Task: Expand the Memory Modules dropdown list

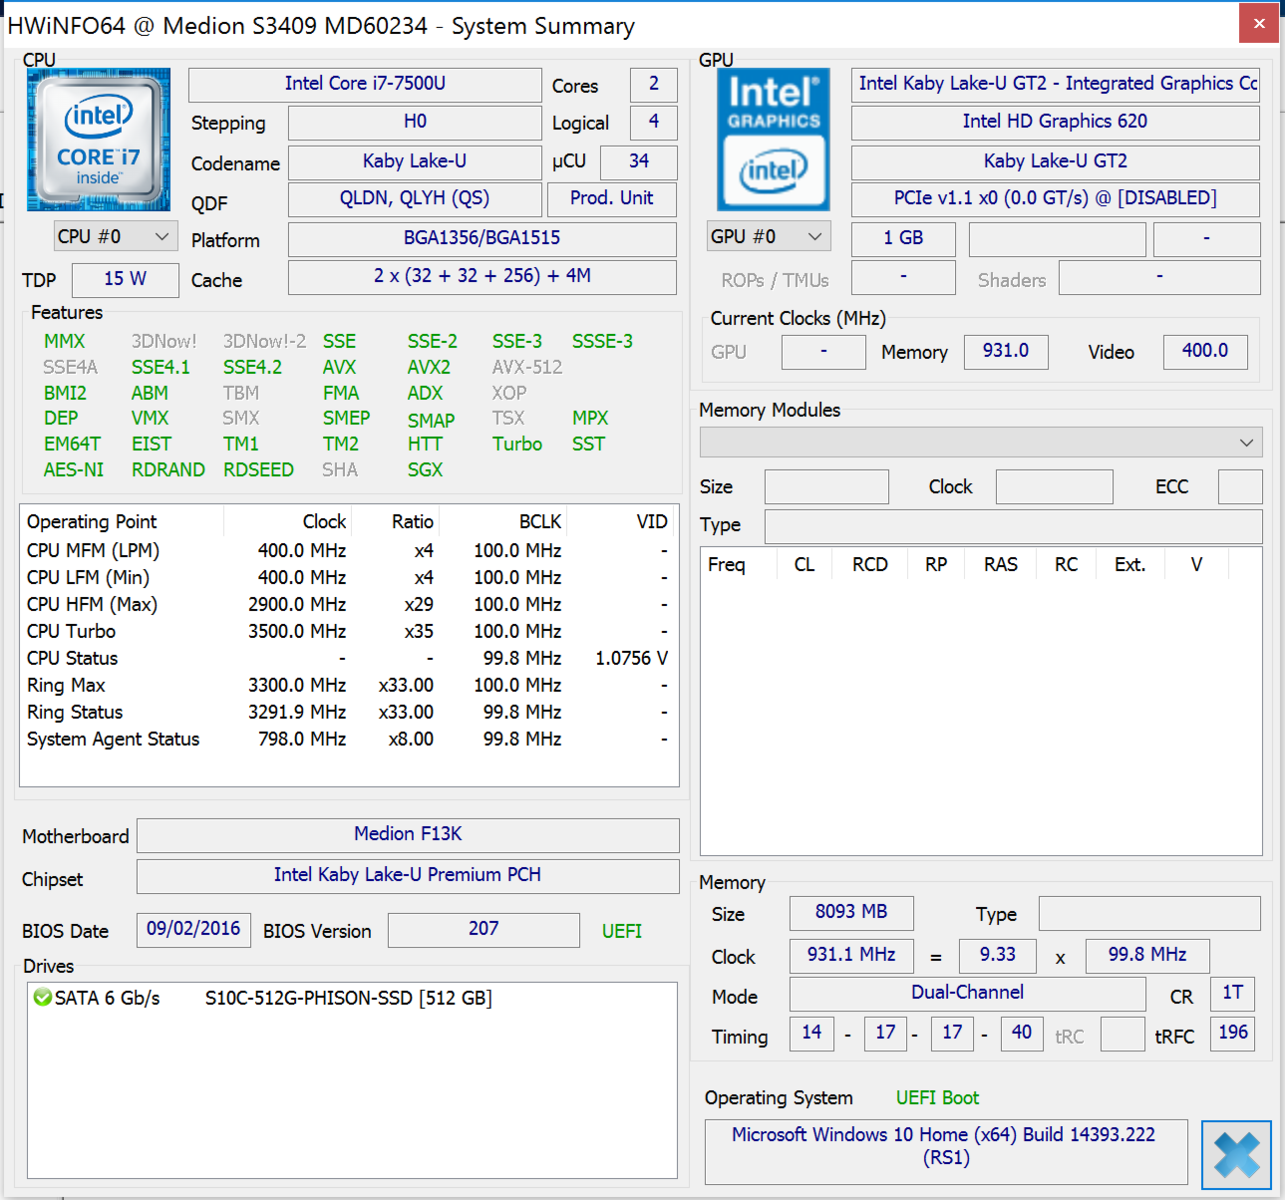Action: (x=981, y=442)
